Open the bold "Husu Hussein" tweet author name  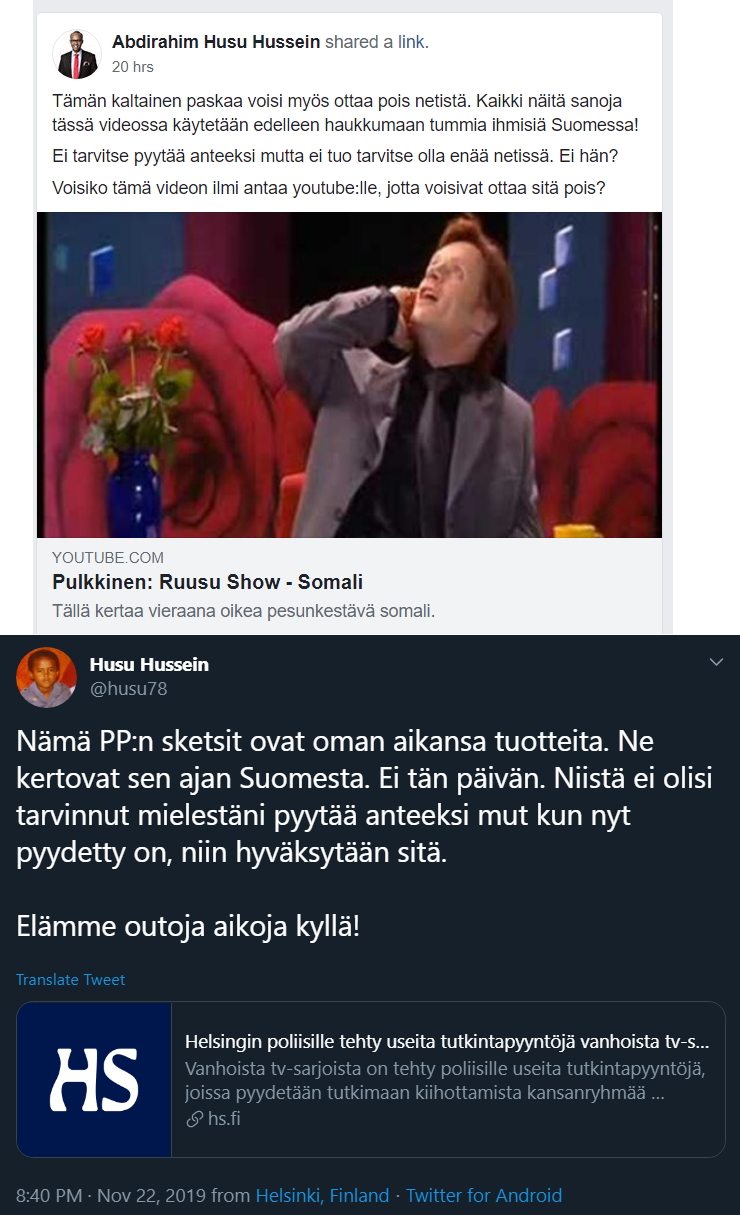pos(149,665)
